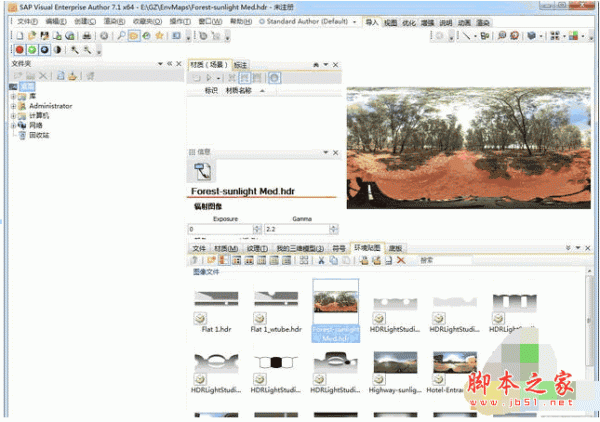600x422 pixels.
Task: Click the blue sphere render-mode icon
Action: click(x=45, y=50)
